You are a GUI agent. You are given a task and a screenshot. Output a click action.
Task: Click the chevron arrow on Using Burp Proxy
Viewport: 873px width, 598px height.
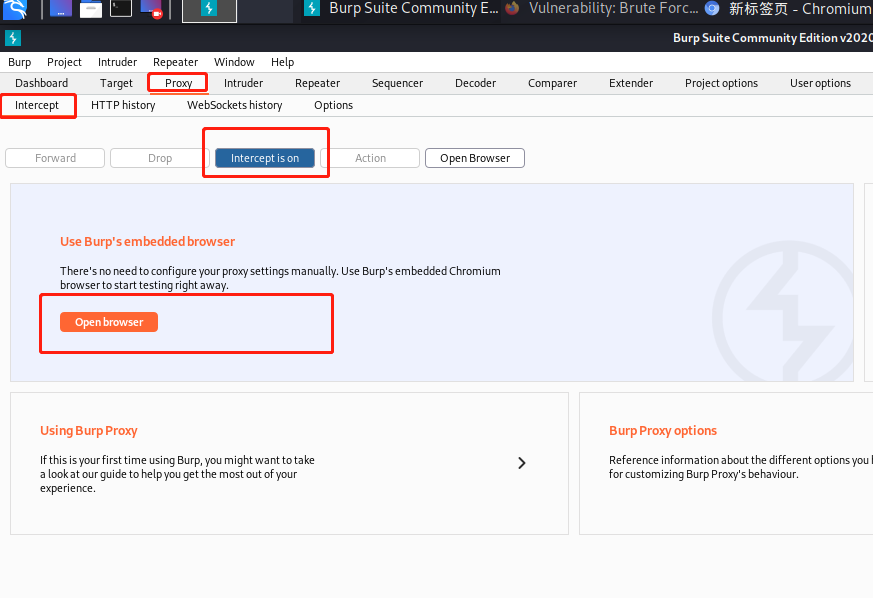[522, 463]
